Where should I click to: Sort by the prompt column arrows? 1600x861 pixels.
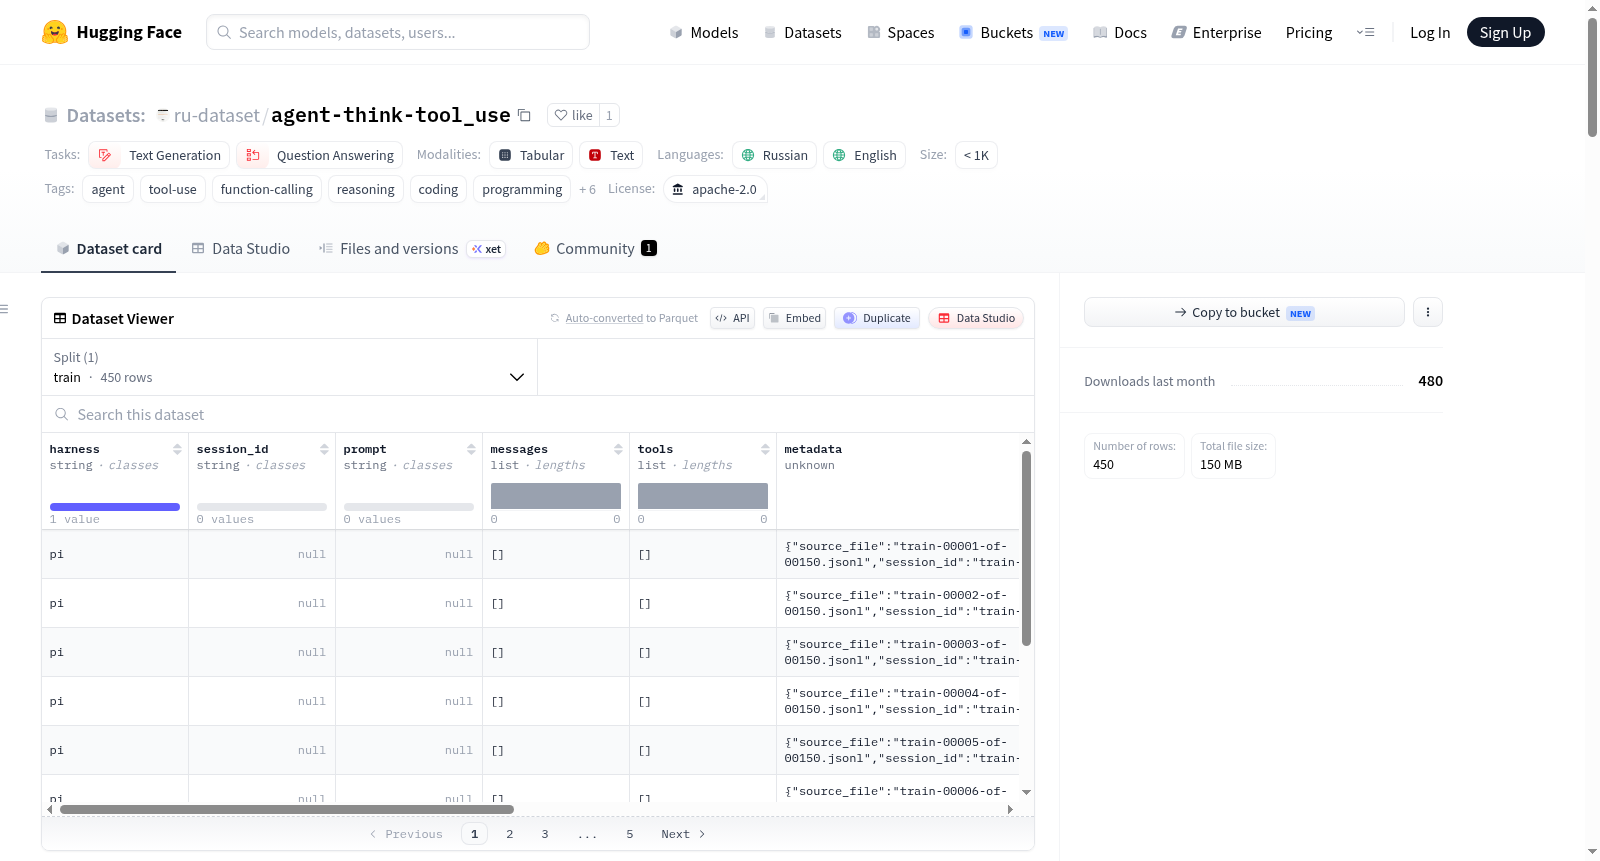471,449
